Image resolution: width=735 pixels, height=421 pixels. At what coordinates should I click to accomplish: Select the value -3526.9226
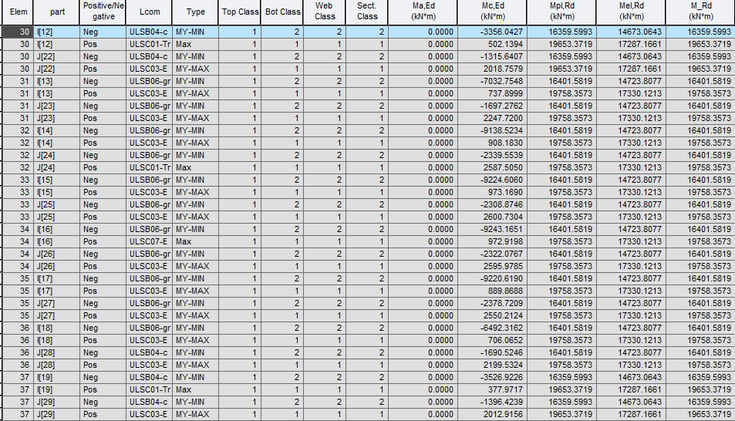pos(492,377)
